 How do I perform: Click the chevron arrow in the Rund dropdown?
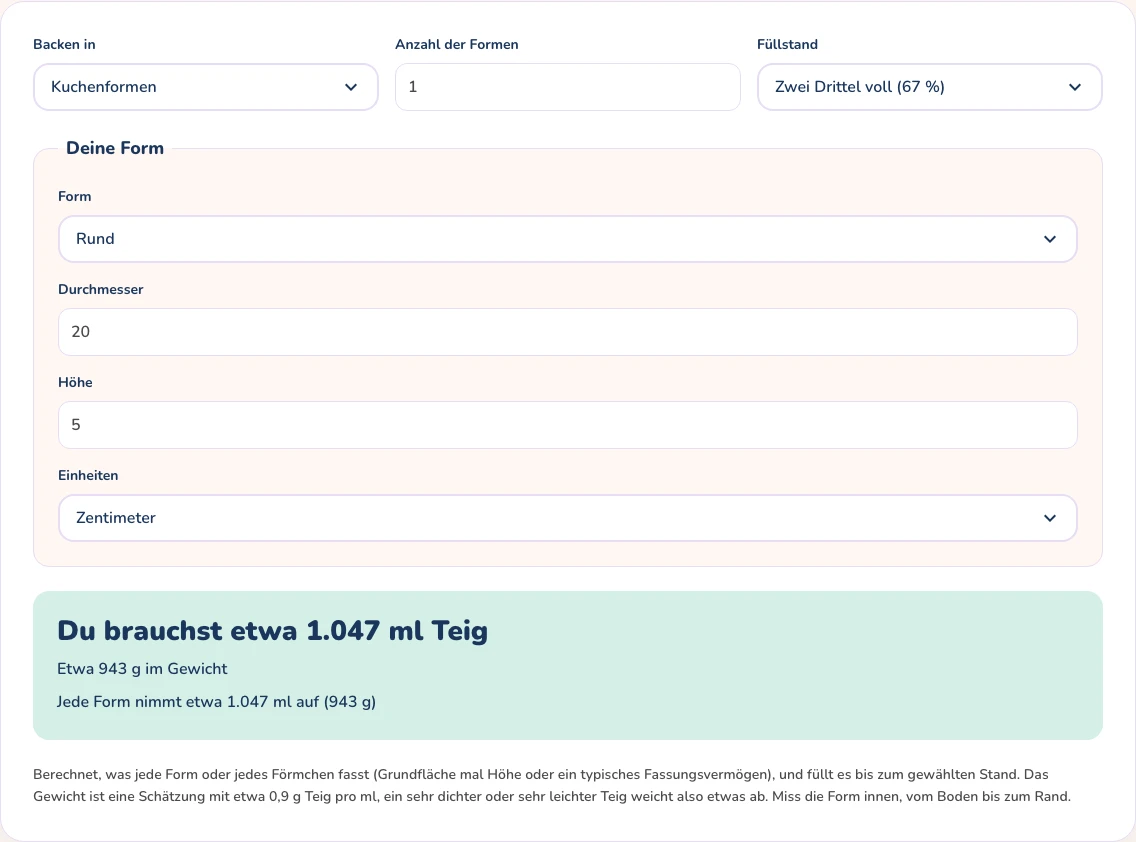coord(1050,239)
